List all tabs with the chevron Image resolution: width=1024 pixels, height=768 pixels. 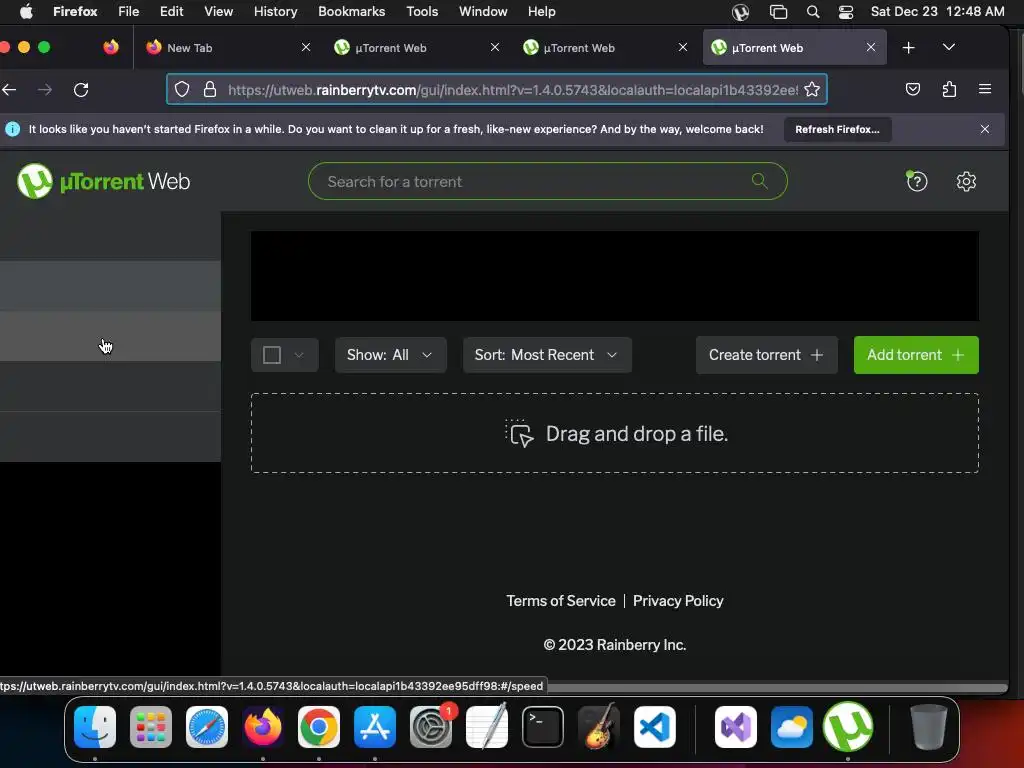[x=949, y=47]
